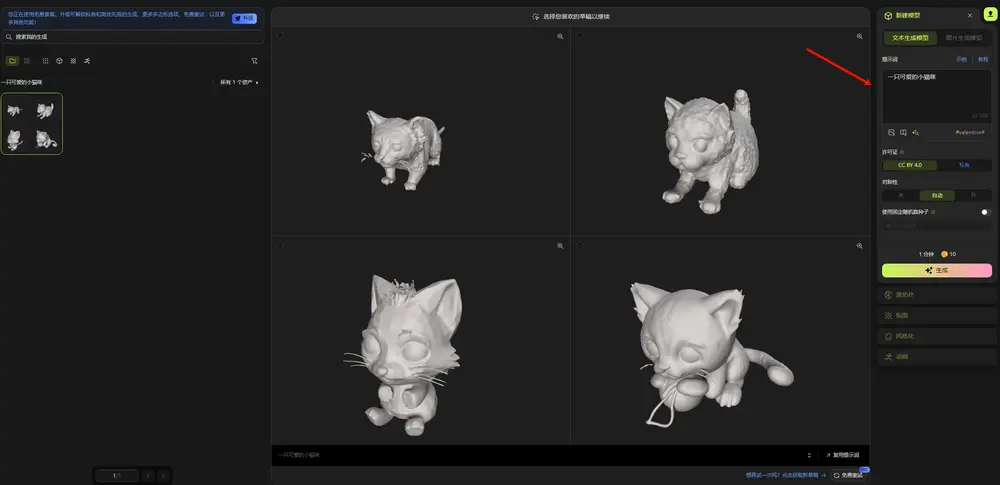
Task: Choose 自动 symmetry option
Action: pos(936,196)
